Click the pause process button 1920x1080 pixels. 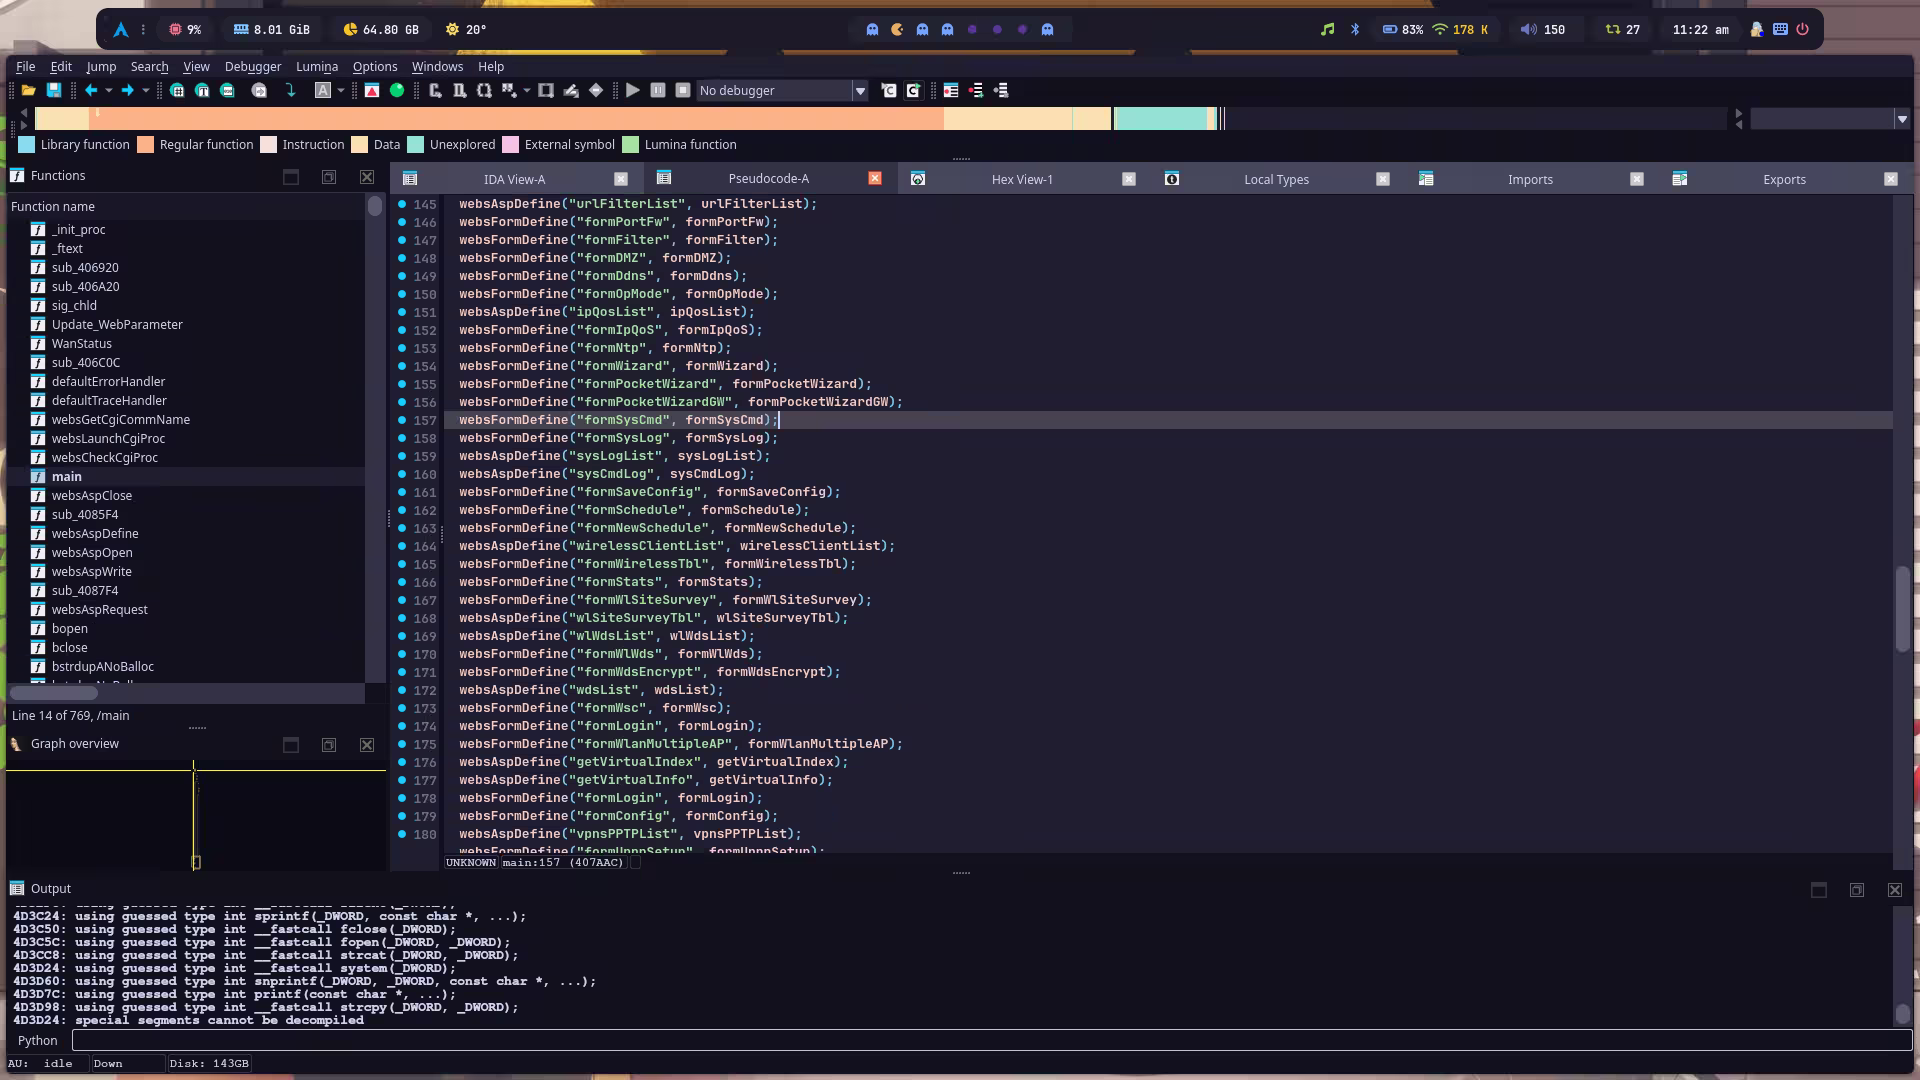point(658,91)
